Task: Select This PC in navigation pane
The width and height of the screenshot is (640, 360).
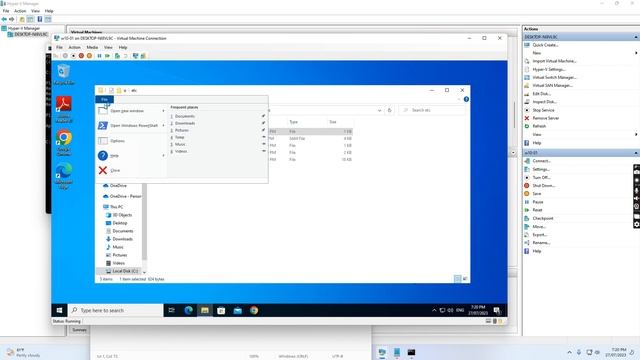Action: (x=116, y=207)
